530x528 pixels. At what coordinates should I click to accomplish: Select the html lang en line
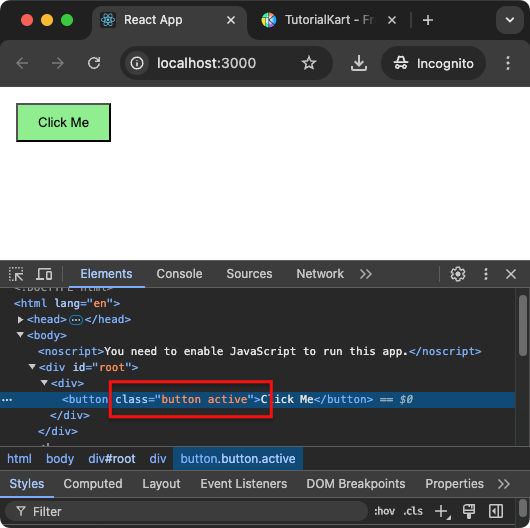67,303
